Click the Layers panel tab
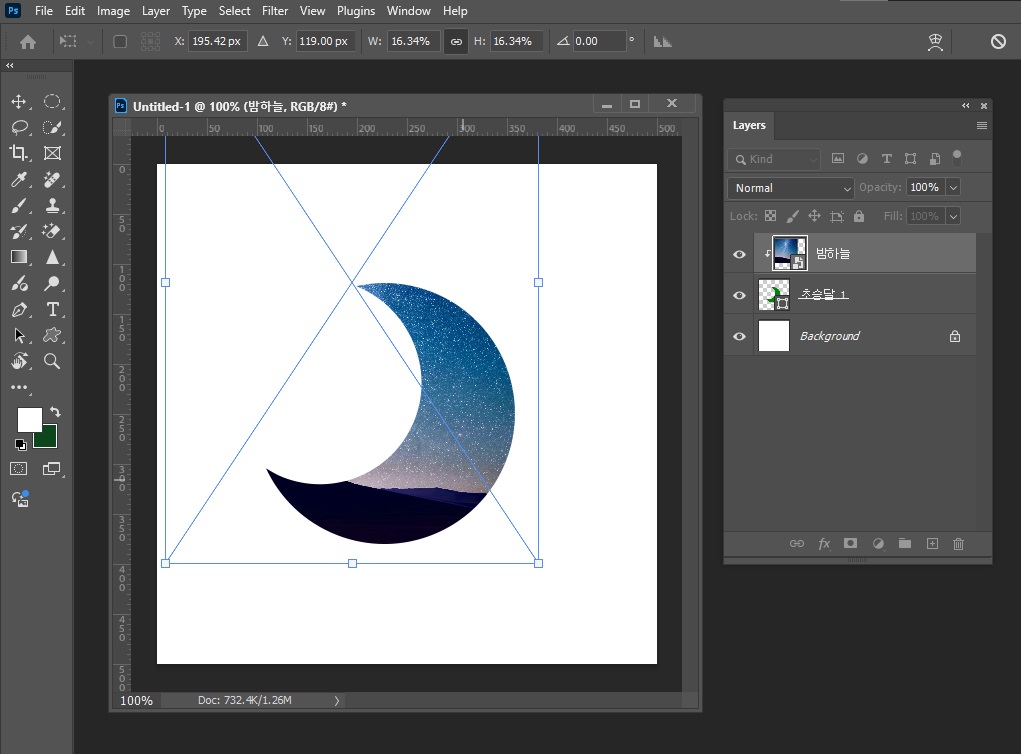The width and height of the screenshot is (1021, 754). (x=749, y=125)
